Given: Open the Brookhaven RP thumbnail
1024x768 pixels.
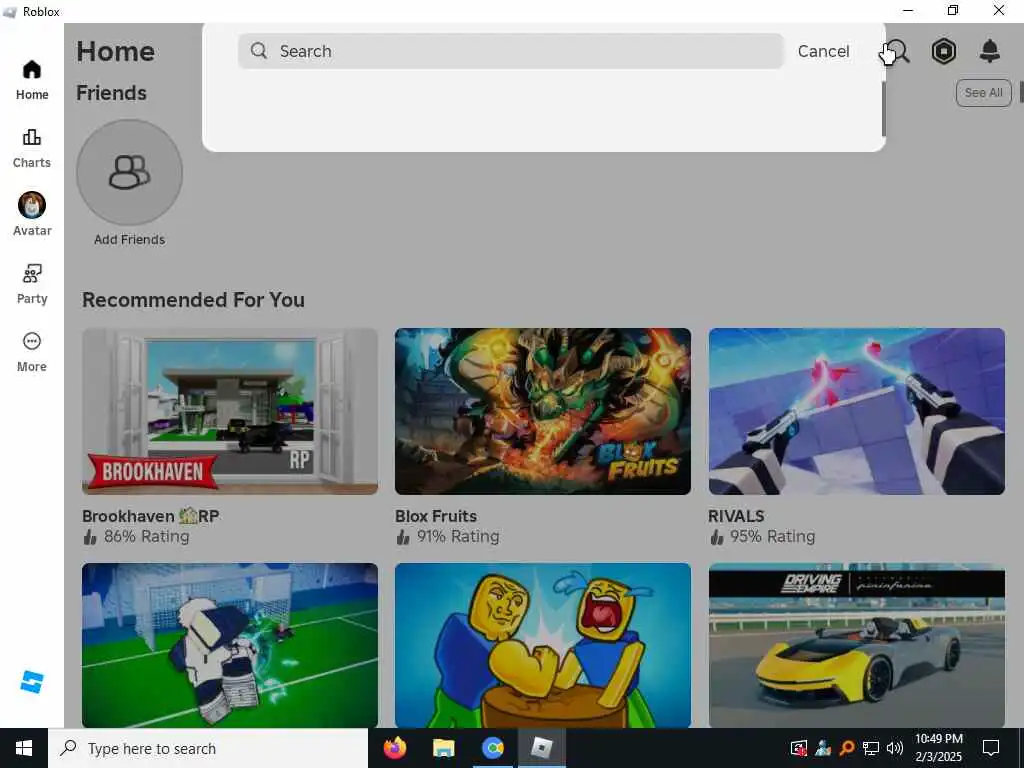Looking at the screenshot, I should [230, 411].
